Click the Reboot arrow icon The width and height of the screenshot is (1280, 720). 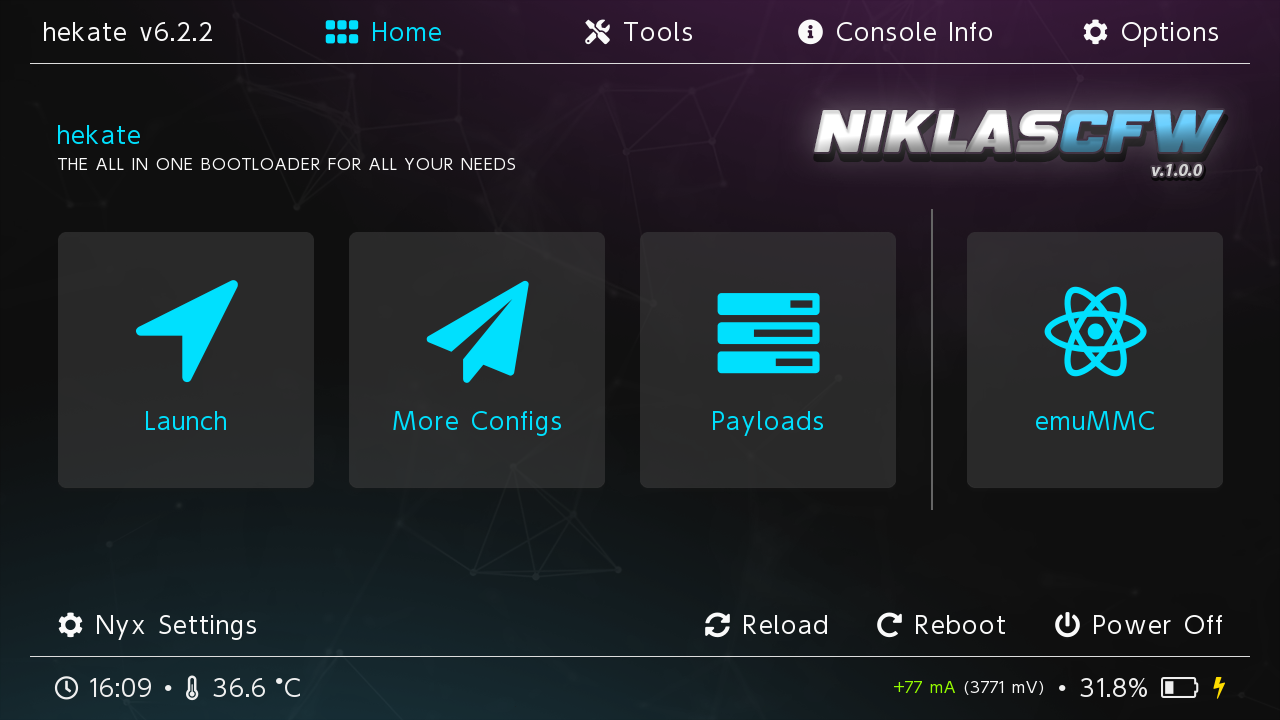889,625
